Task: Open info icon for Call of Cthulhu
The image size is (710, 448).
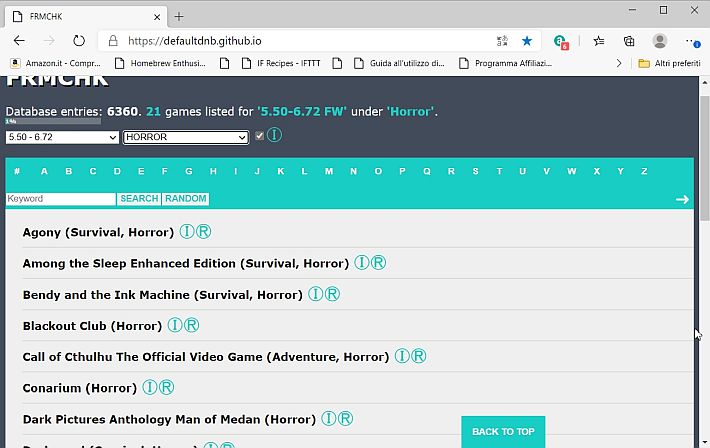Action: (402, 356)
